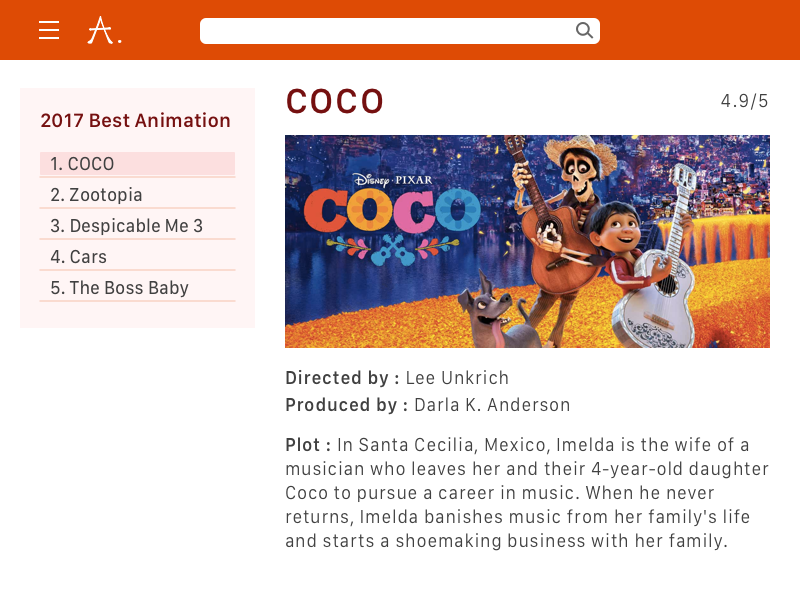Select Cars in the ranking list
The image size is (800, 600).
[137, 257]
